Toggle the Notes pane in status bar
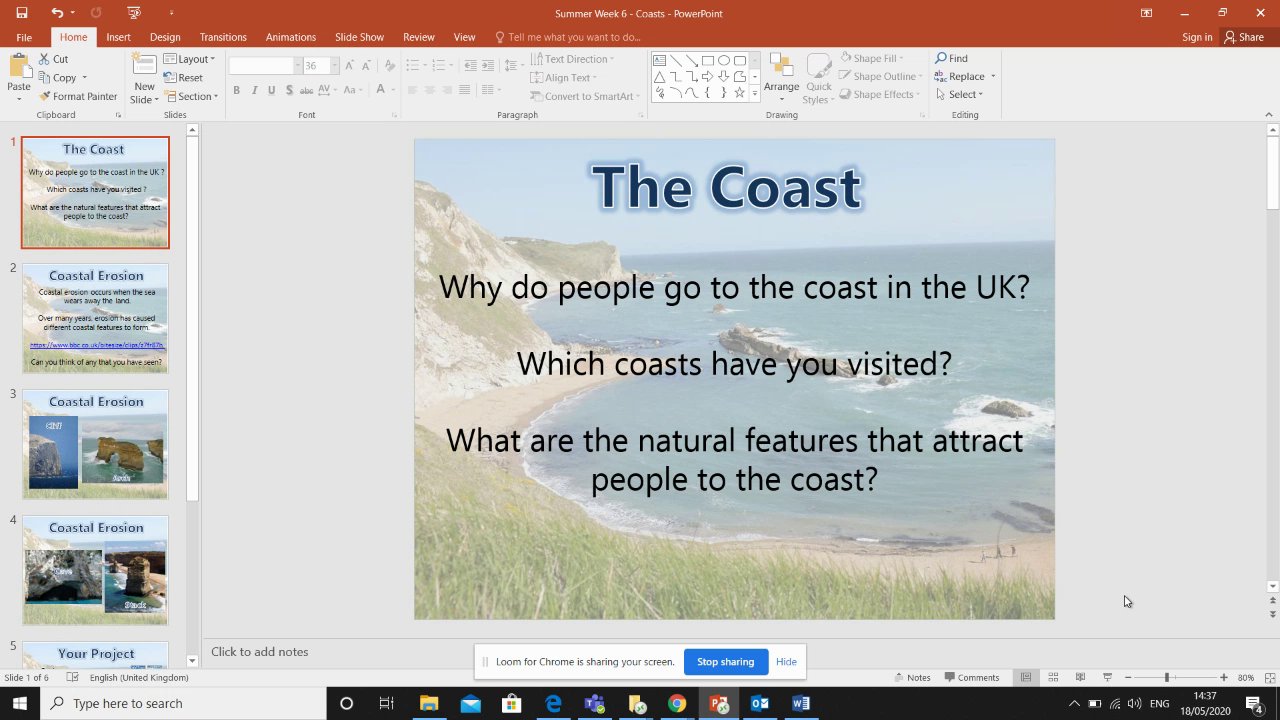 (x=912, y=678)
